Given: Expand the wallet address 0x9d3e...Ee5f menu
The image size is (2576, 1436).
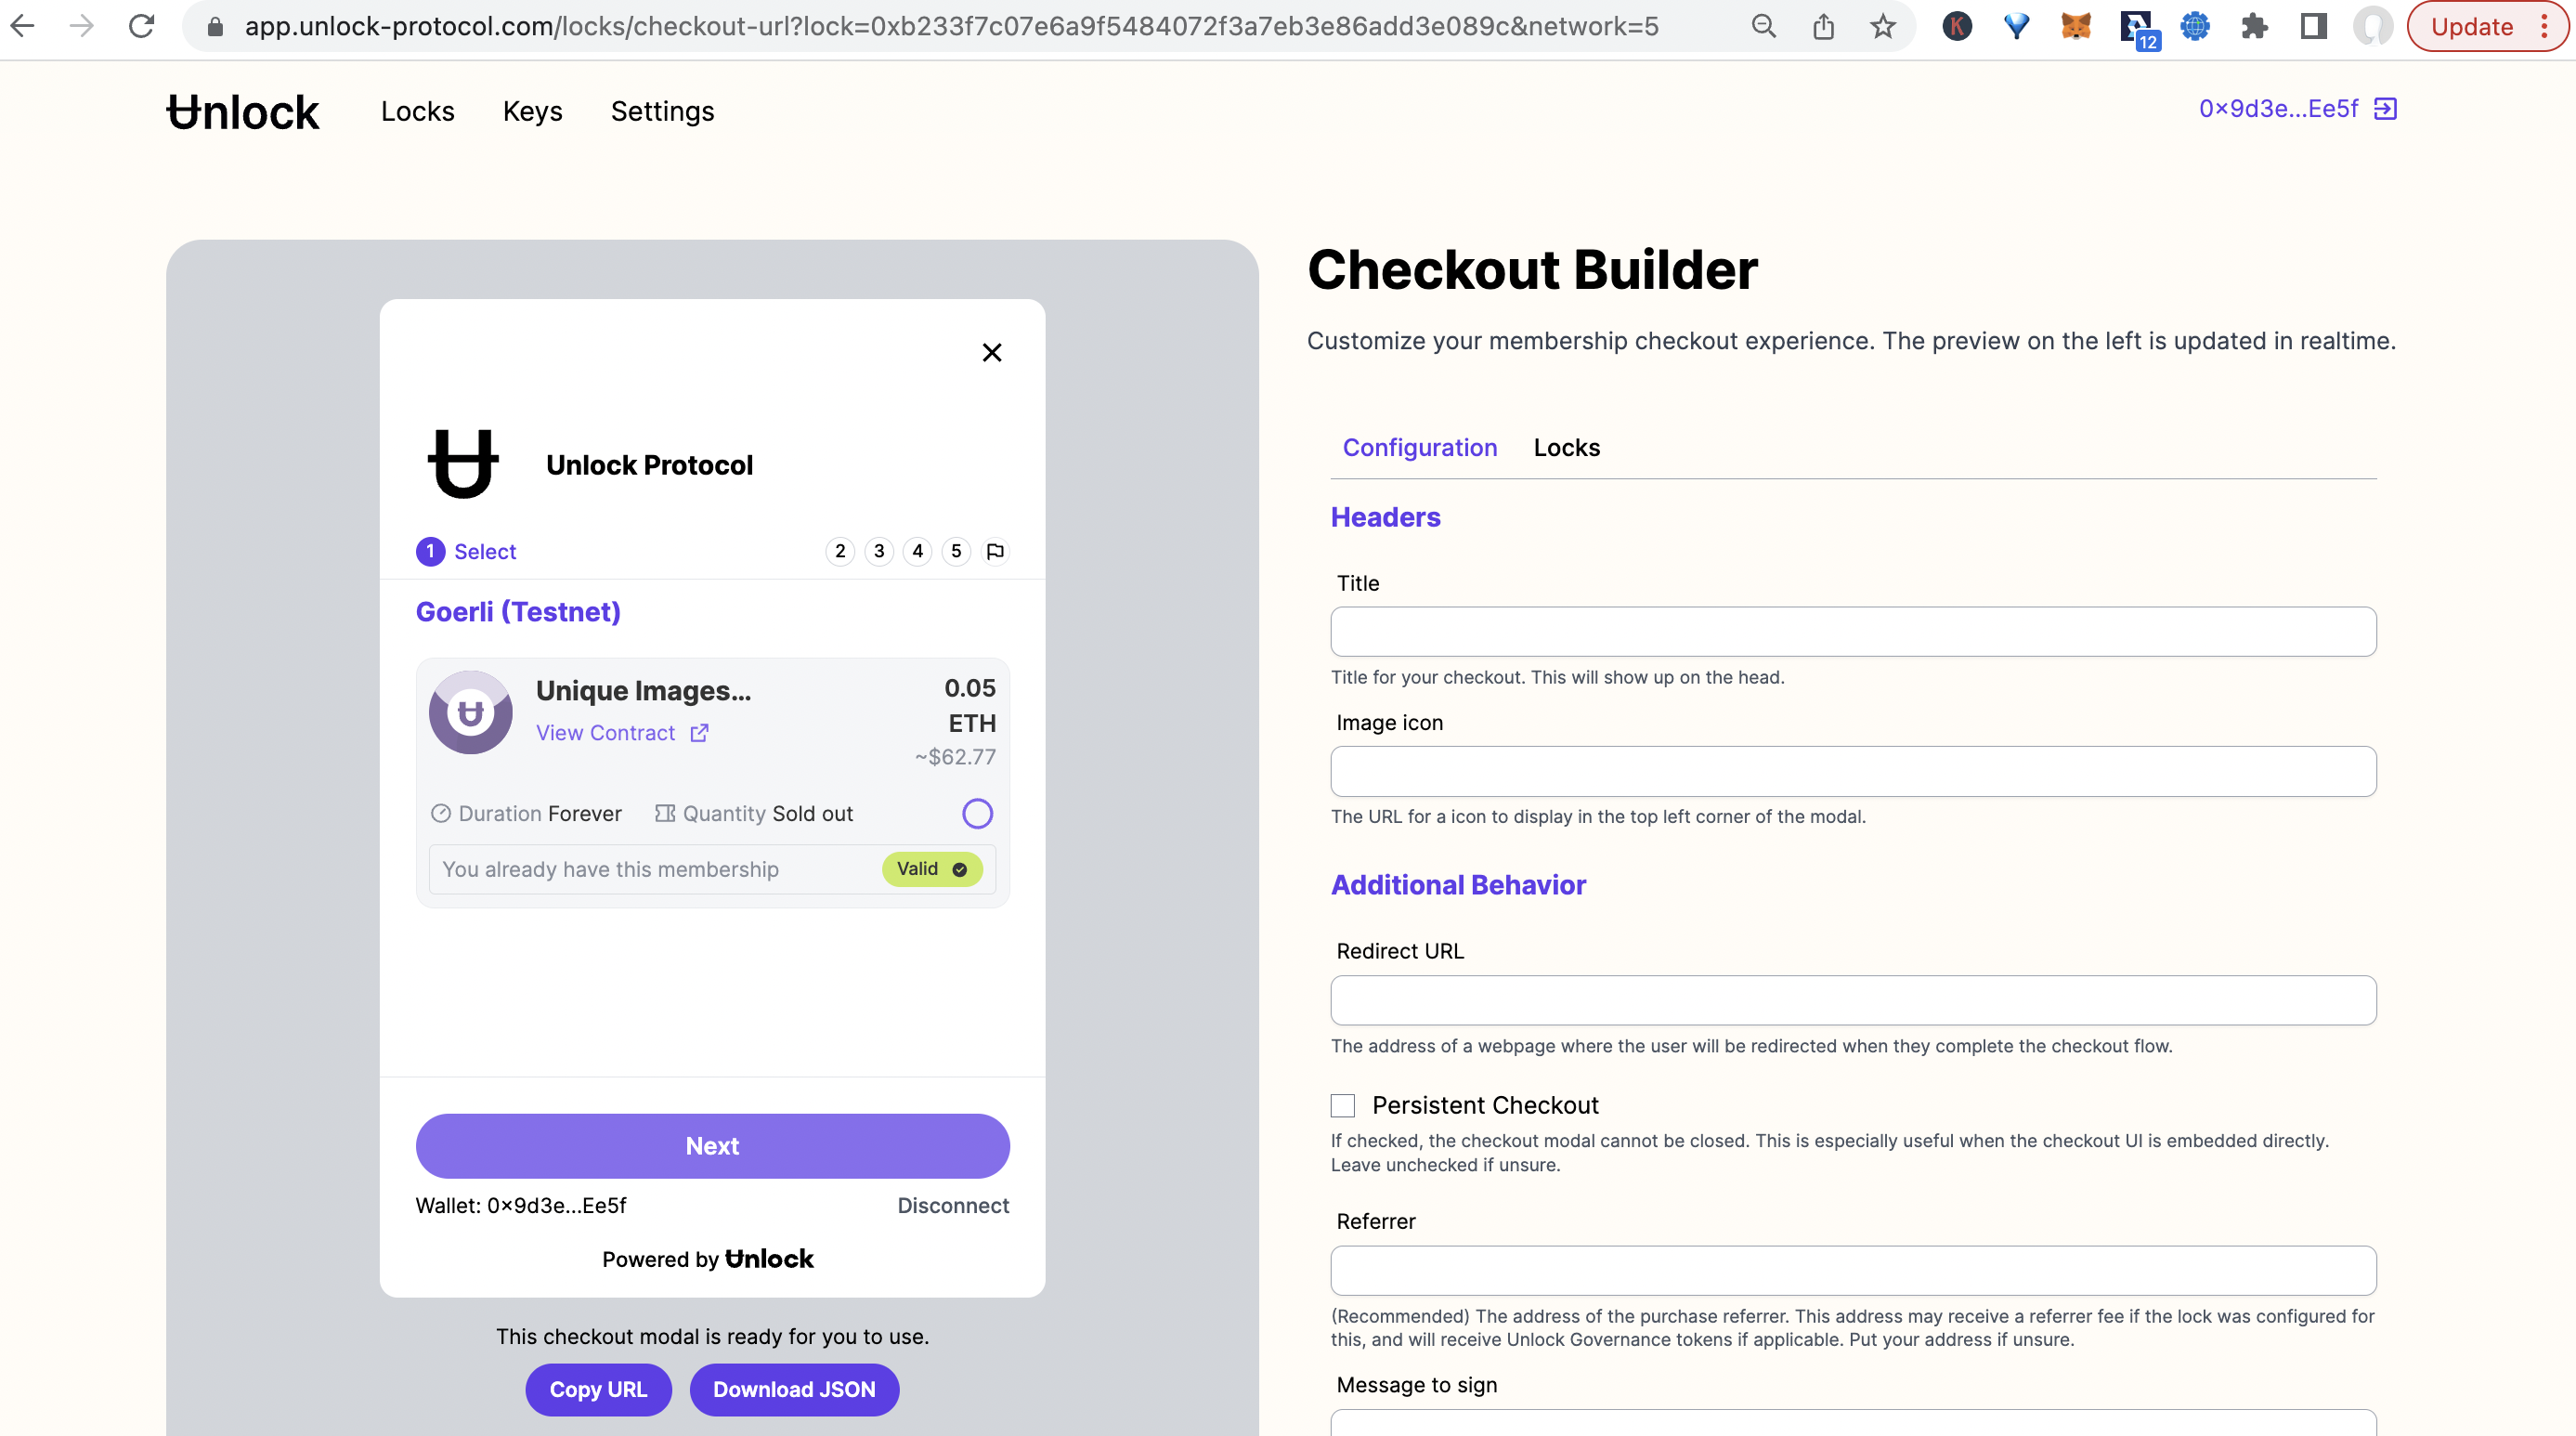Looking at the screenshot, I should coord(2277,108).
